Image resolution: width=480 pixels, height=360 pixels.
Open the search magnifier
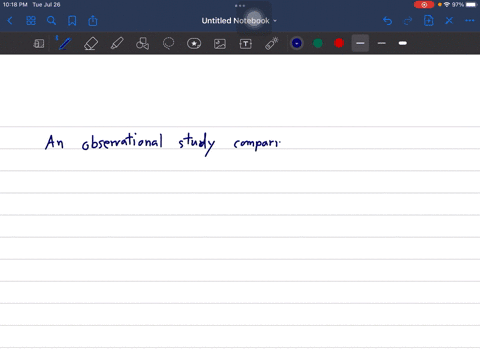(51, 21)
